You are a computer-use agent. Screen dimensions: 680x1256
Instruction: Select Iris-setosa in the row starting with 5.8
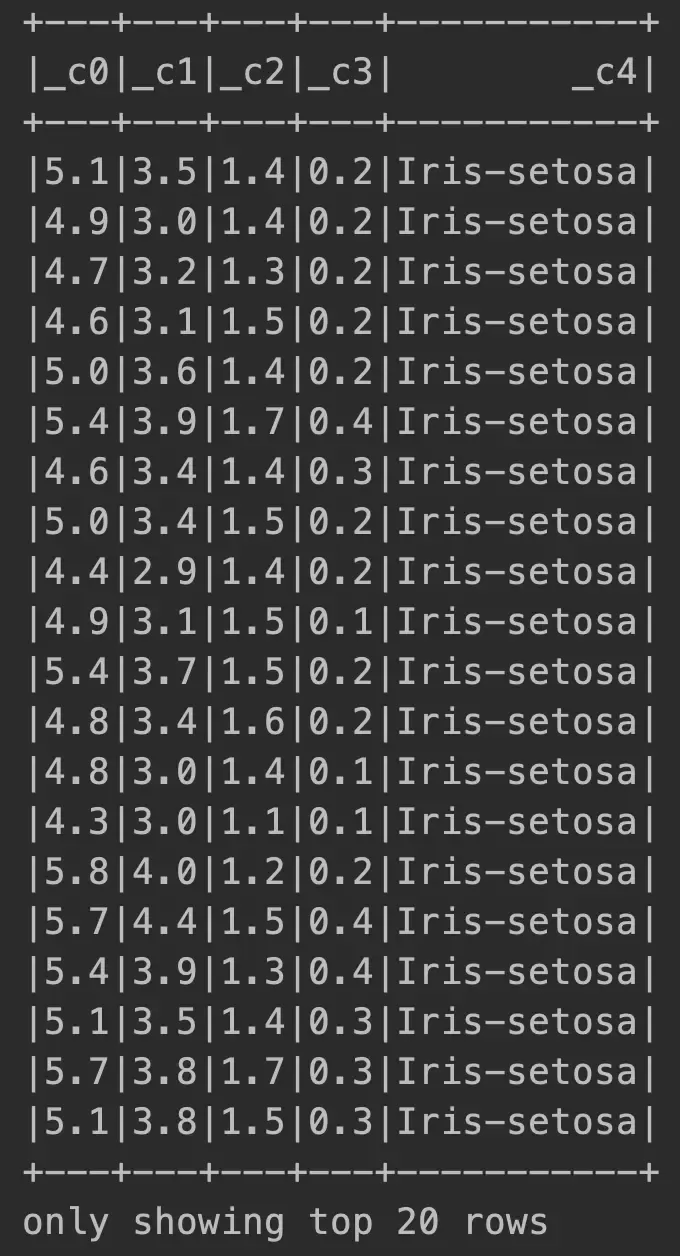click(518, 872)
